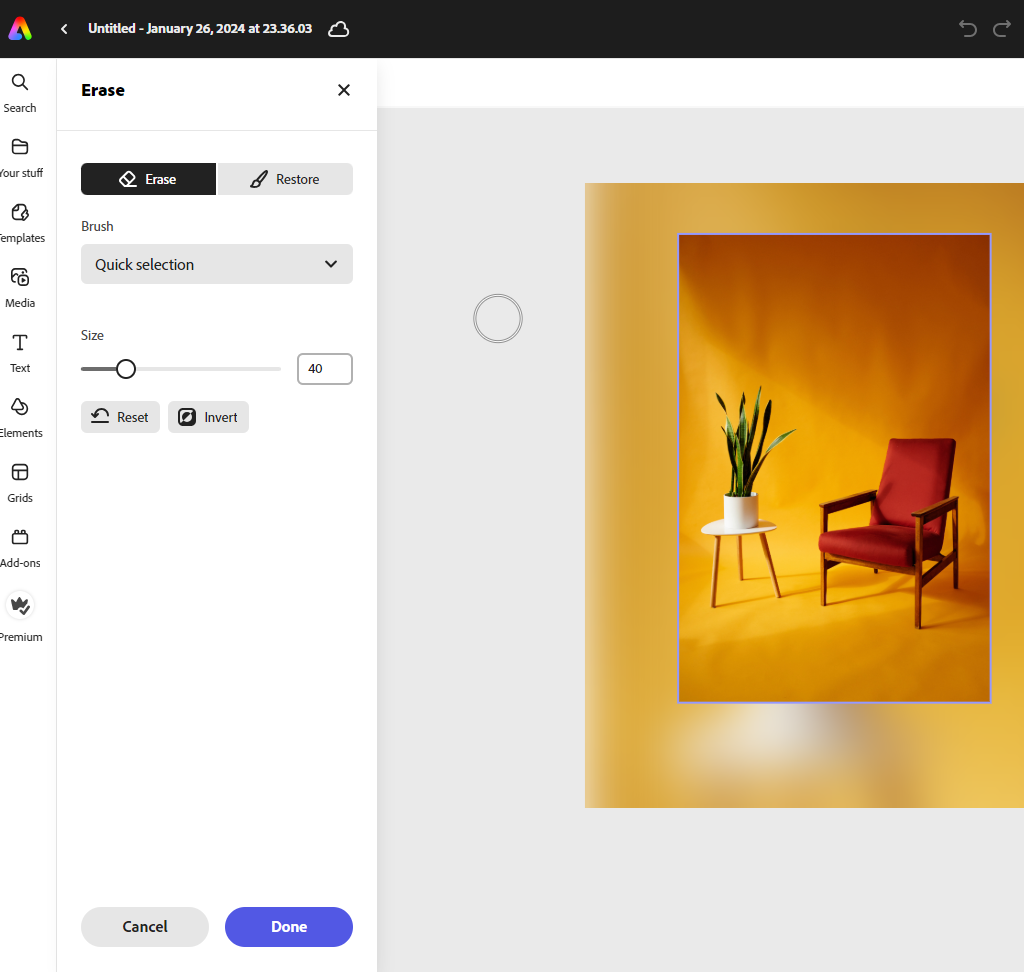1024x972 pixels.
Task: Cancel the erase operation
Action: (x=144, y=927)
